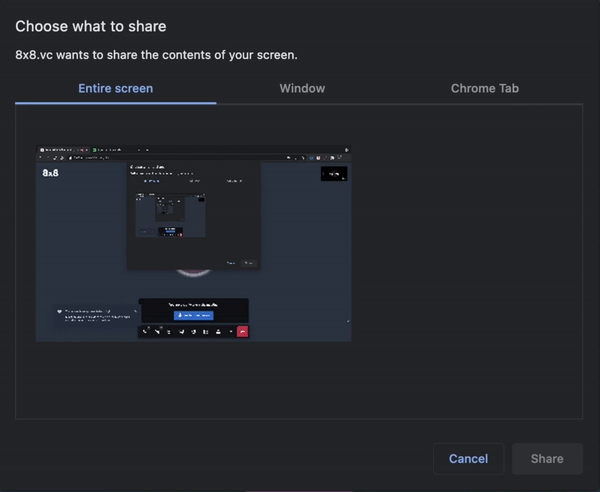Click the heart icon in the preview's notification
This screenshot has height=492, width=600.
pos(60,312)
